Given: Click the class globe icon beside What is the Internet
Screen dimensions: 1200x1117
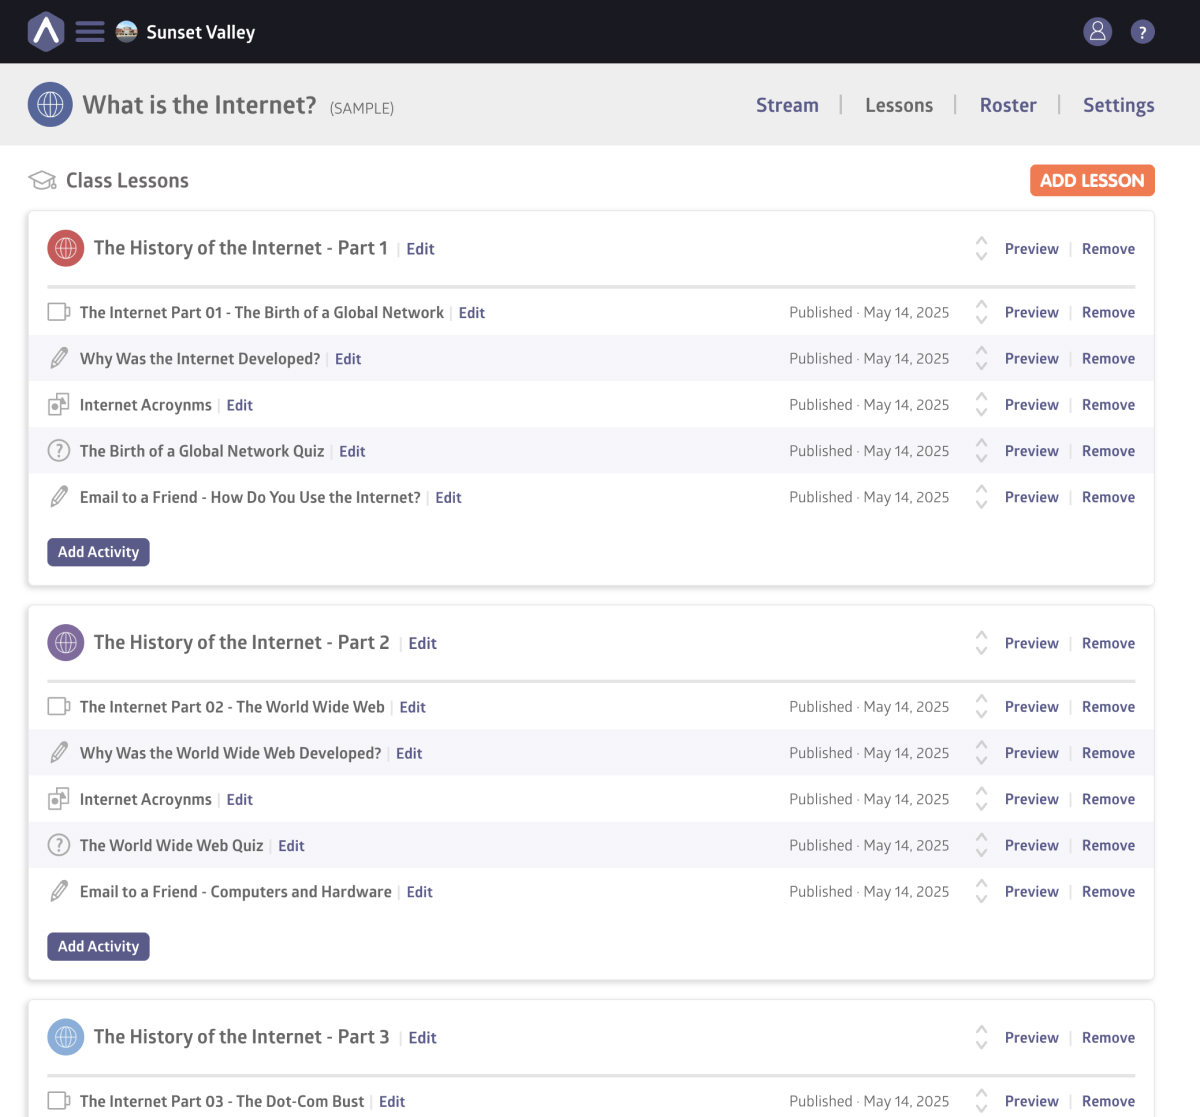Looking at the screenshot, I should pos(50,105).
